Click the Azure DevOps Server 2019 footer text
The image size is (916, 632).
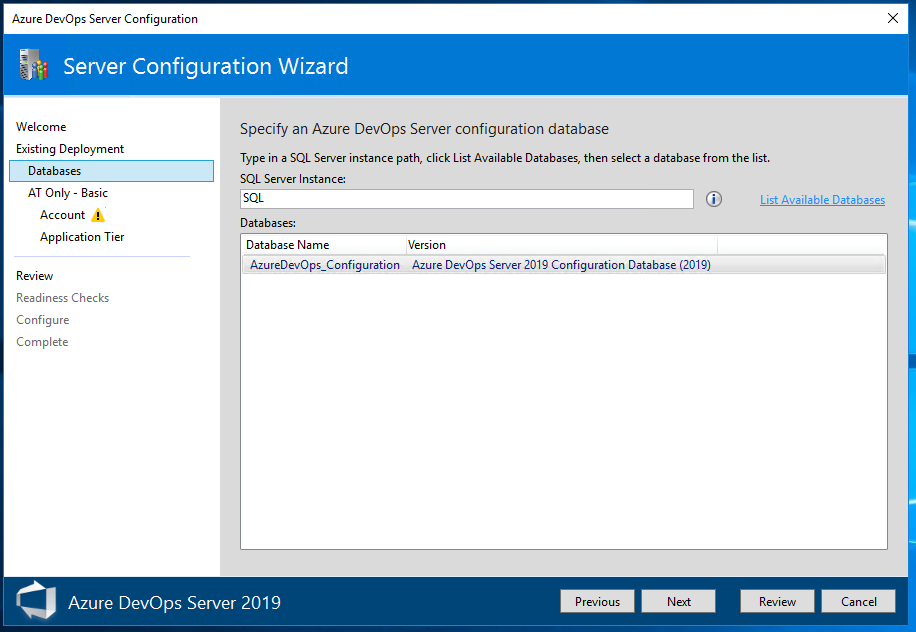pyautogui.click(x=175, y=602)
